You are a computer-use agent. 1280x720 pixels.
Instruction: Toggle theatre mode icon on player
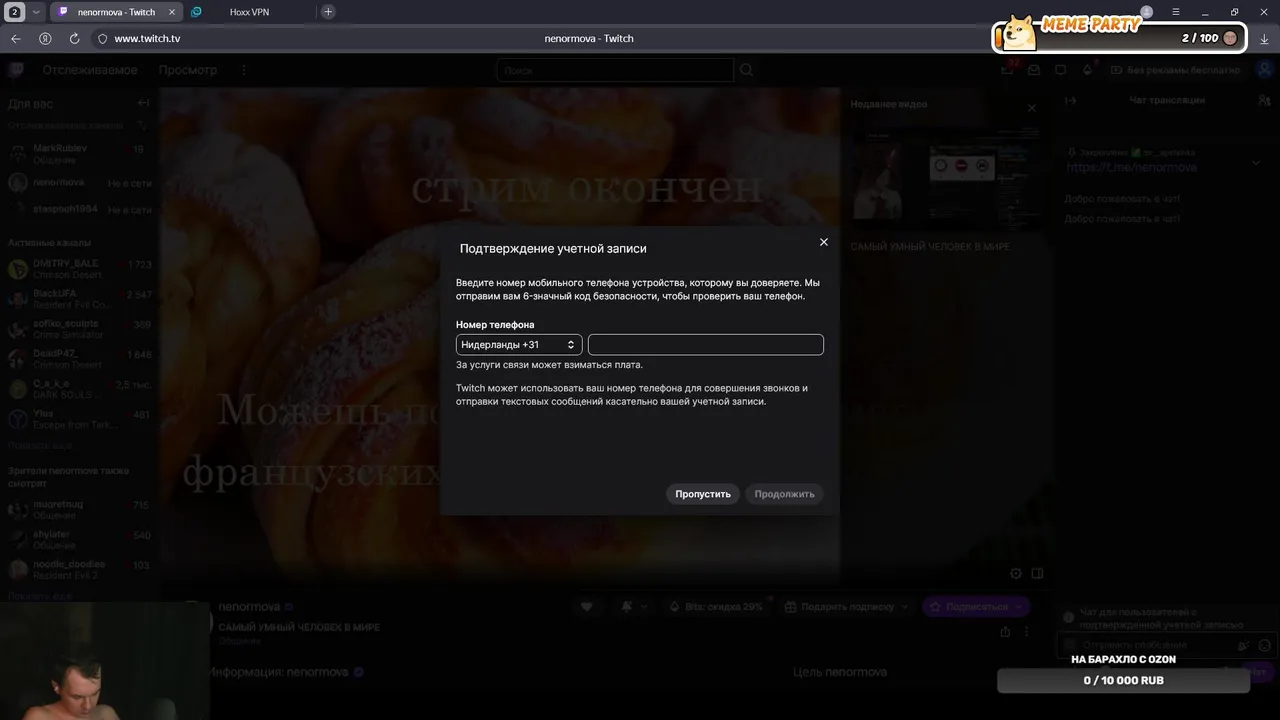click(1037, 573)
